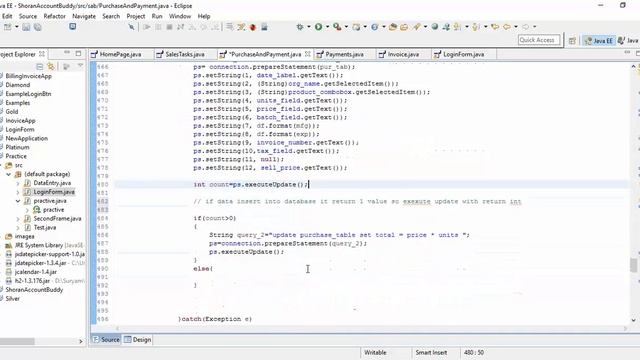The width and height of the screenshot is (640, 360).
Task: Click Collapse All in Project Explorer
Action: (40, 66)
